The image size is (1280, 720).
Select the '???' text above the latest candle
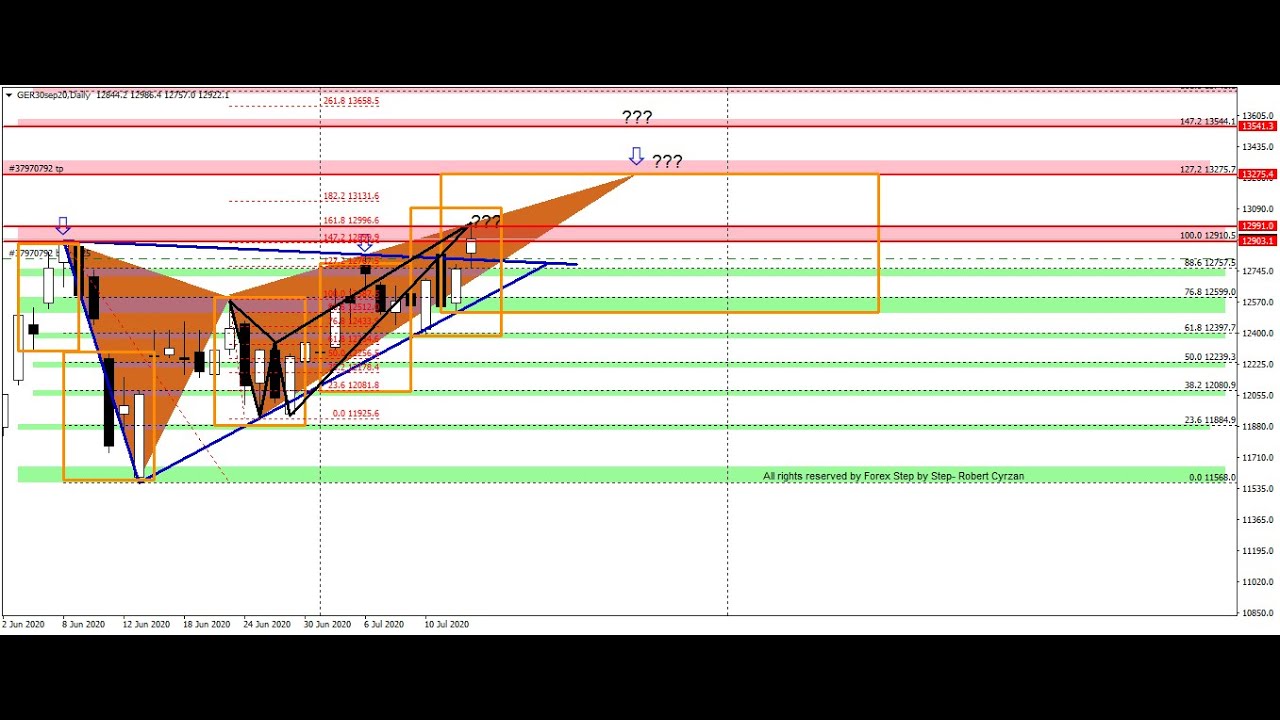click(x=485, y=220)
